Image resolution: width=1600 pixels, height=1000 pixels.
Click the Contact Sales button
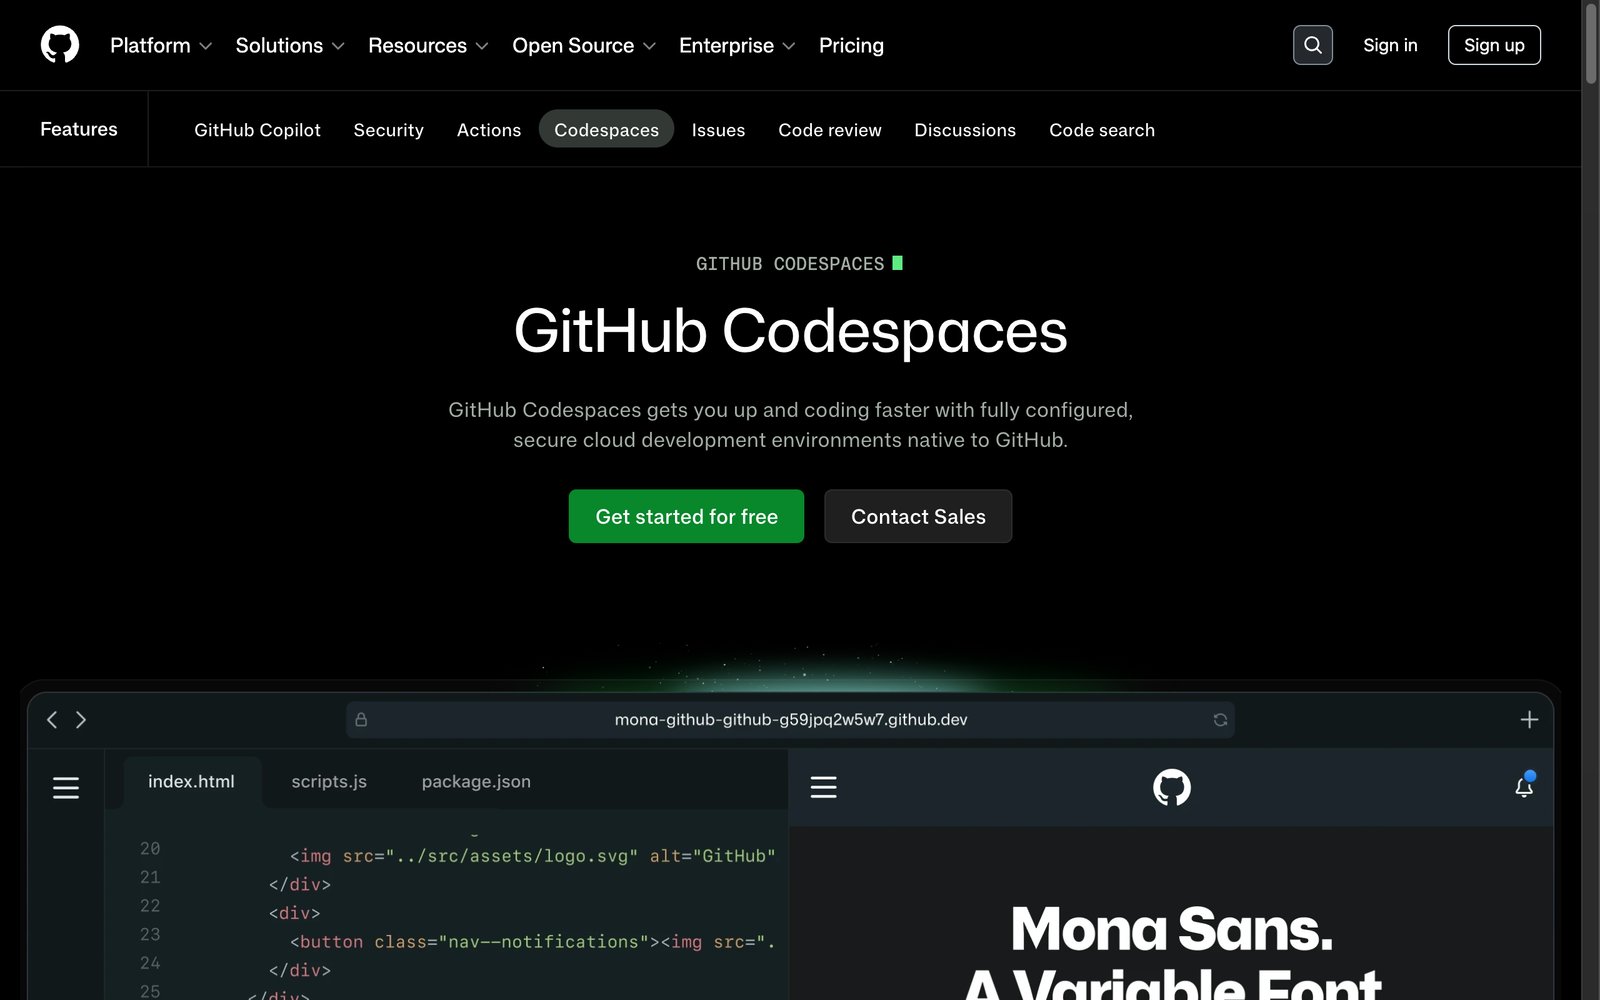click(918, 516)
